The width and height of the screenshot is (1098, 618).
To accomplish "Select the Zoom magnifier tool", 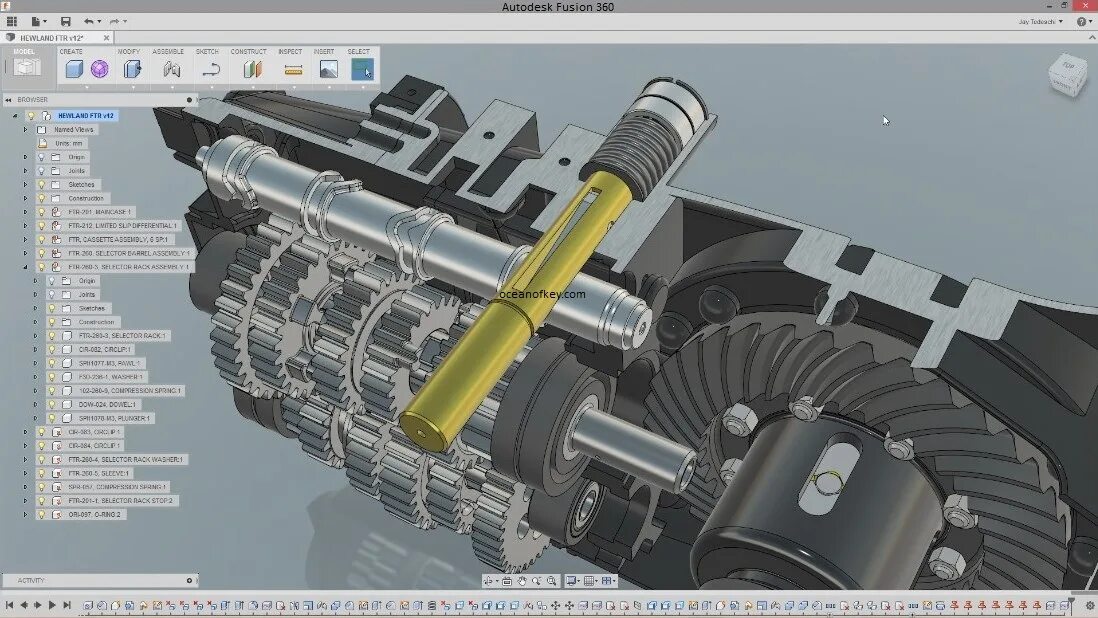I will click(536, 581).
